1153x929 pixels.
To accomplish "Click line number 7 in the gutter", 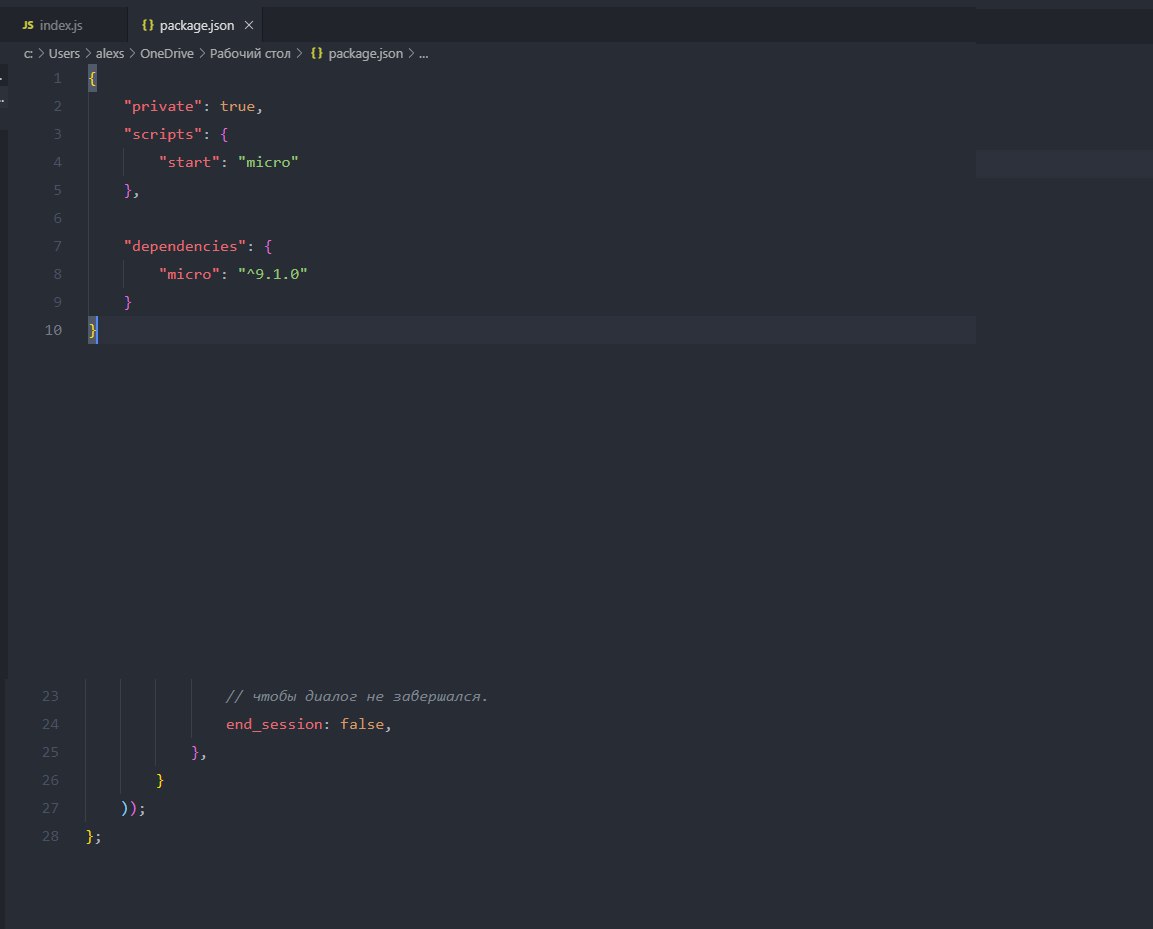I will (x=57, y=246).
